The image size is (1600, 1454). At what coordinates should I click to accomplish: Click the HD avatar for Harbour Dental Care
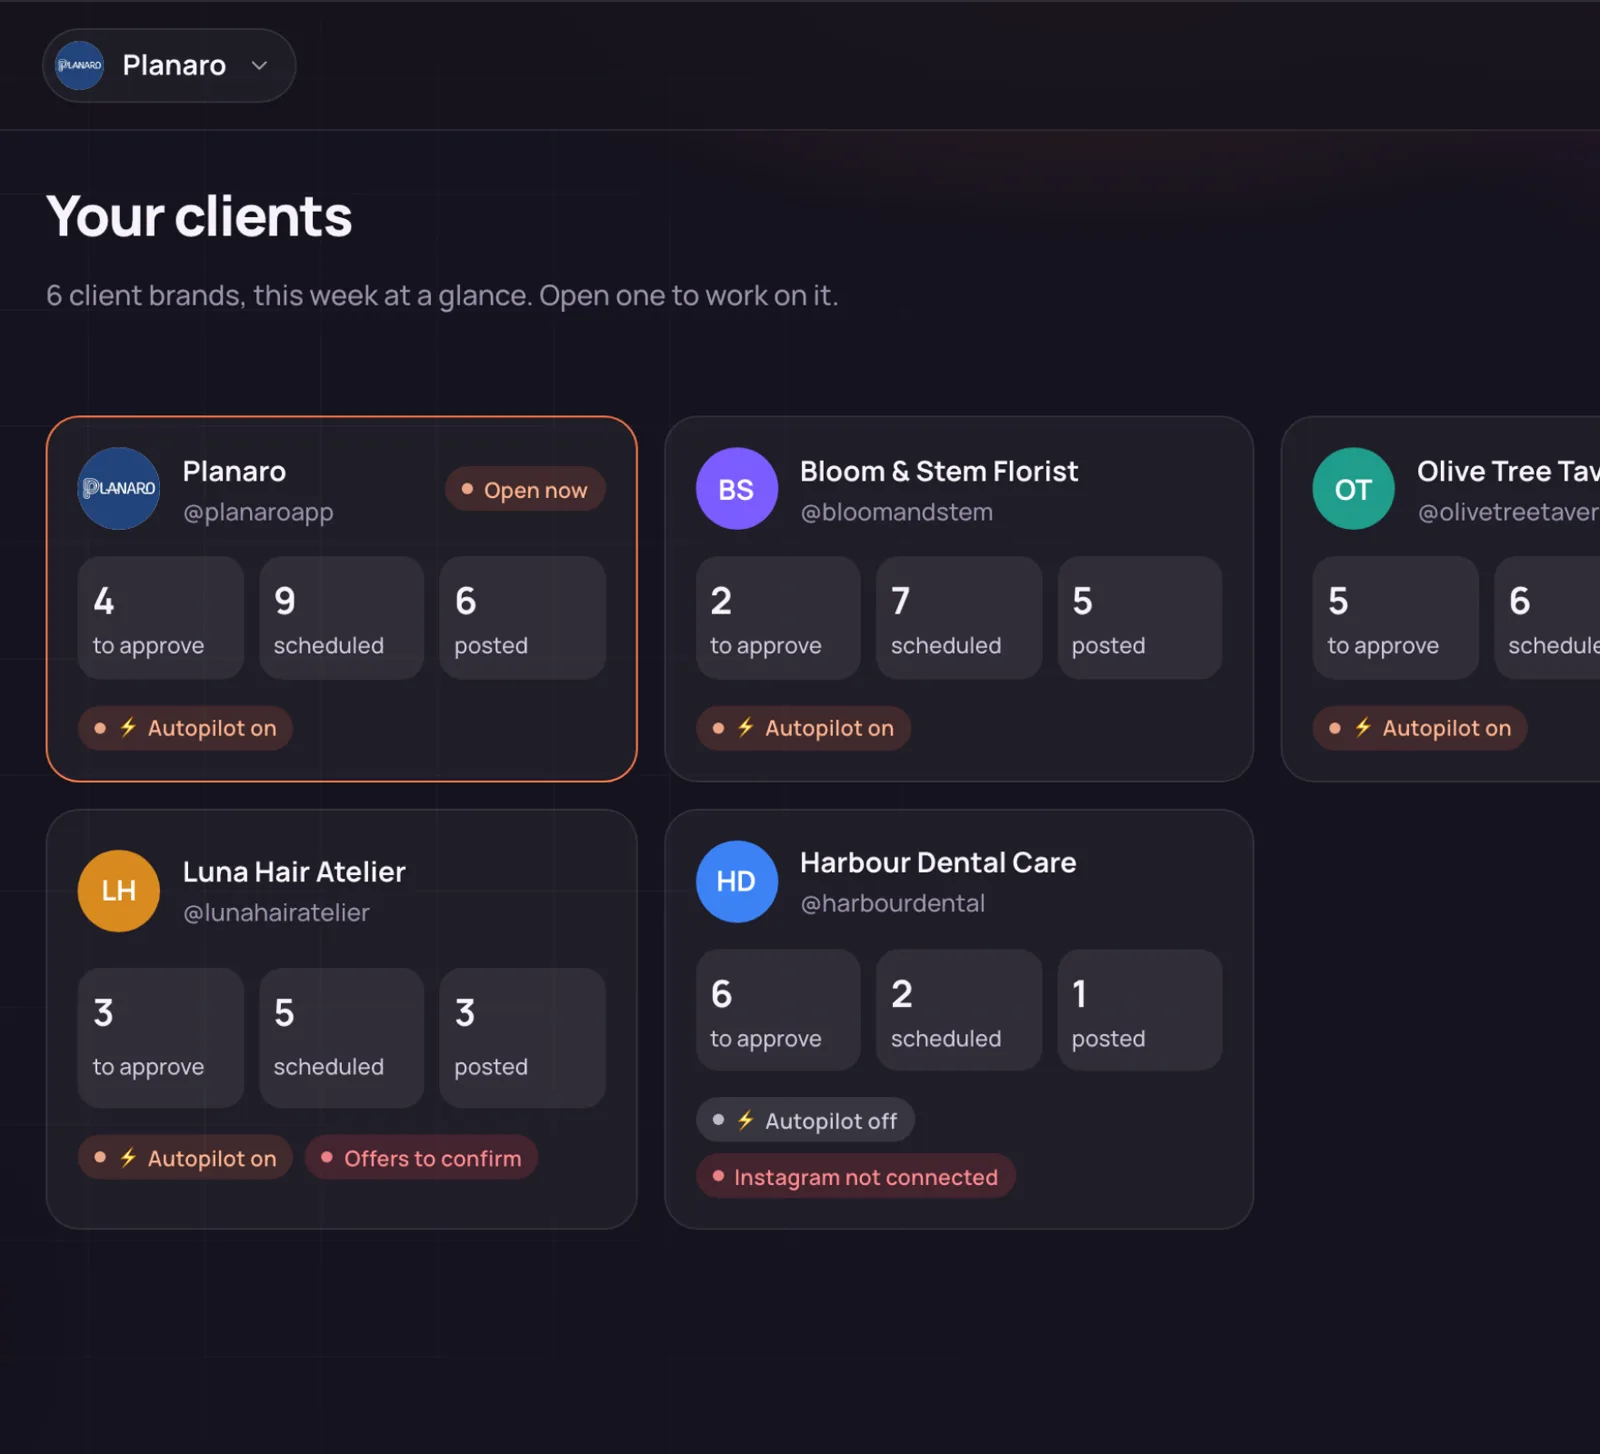(x=737, y=882)
